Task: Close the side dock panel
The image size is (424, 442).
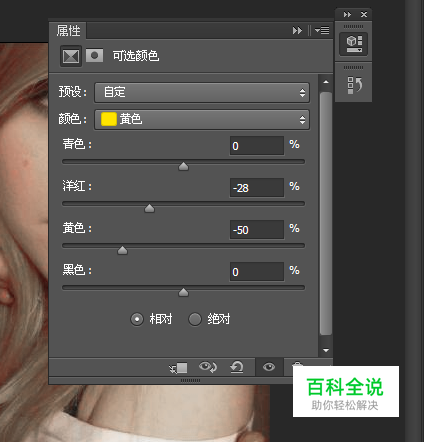Action: [364, 15]
